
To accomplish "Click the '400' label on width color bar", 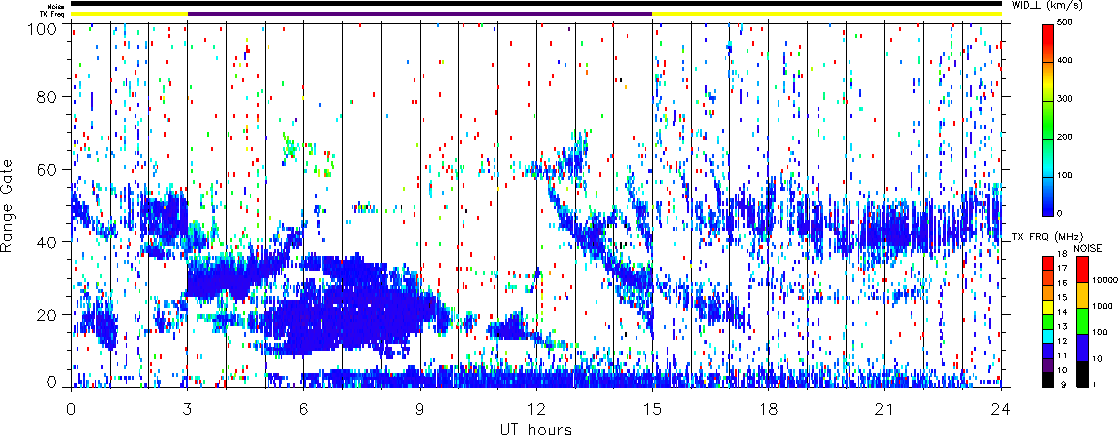I will pos(1065,61).
